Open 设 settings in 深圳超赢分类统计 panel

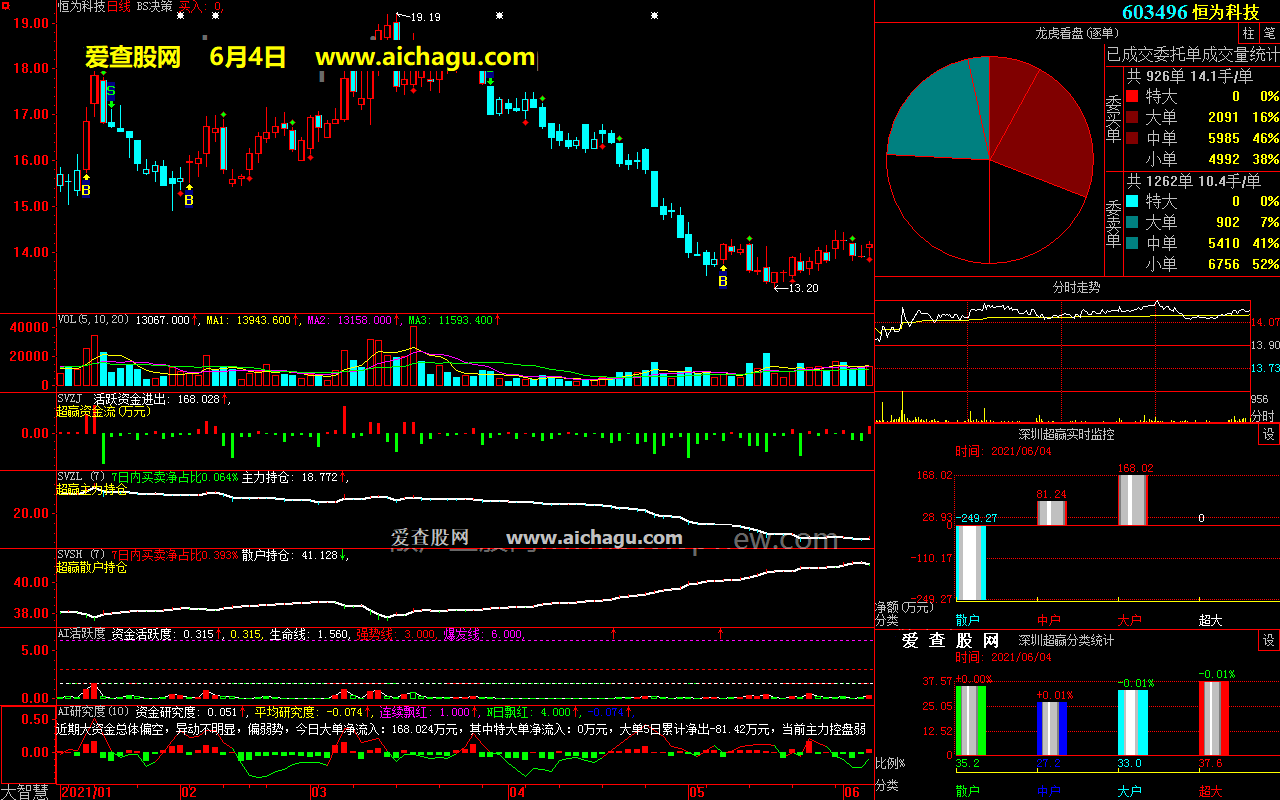(1268, 640)
